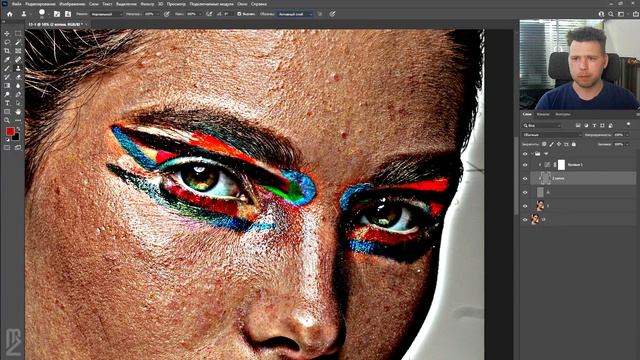
Task: Toggle the Выравн. aligned checkbox
Action: coord(239,14)
